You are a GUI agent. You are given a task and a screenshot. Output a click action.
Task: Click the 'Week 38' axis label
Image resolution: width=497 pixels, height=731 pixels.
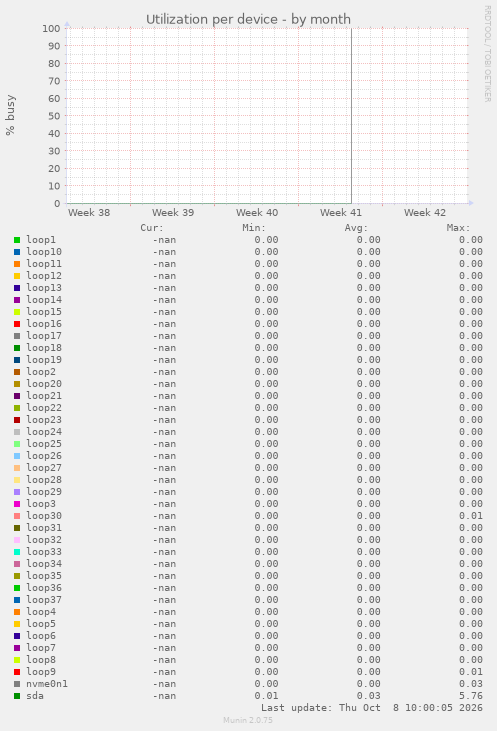coord(89,213)
